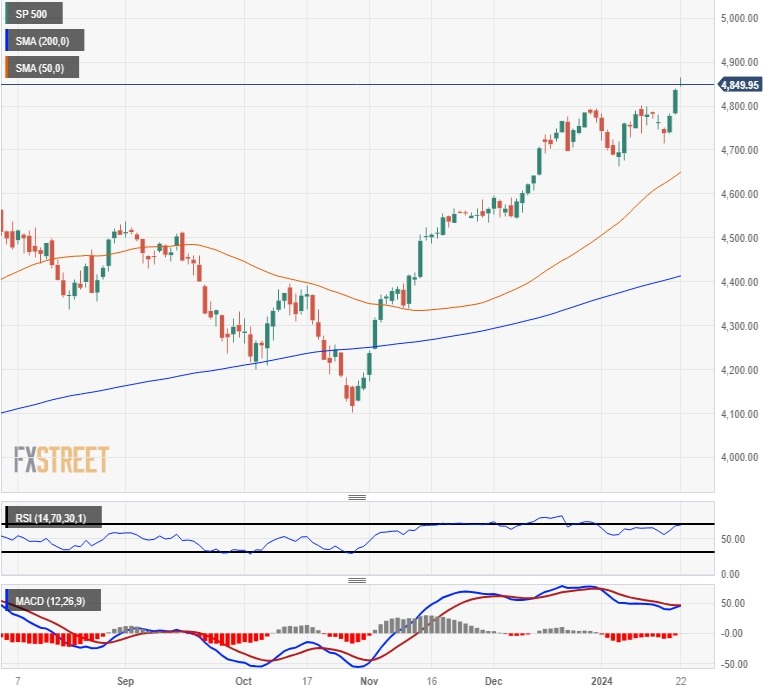Click the blue color bar beside SMA 200
This screenshot has width=764, height=689.
tap(6, 41)
